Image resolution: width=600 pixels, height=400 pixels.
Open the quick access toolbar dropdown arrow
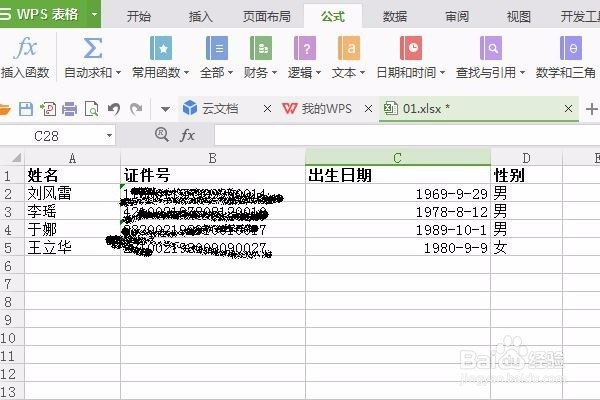[165, 109]
